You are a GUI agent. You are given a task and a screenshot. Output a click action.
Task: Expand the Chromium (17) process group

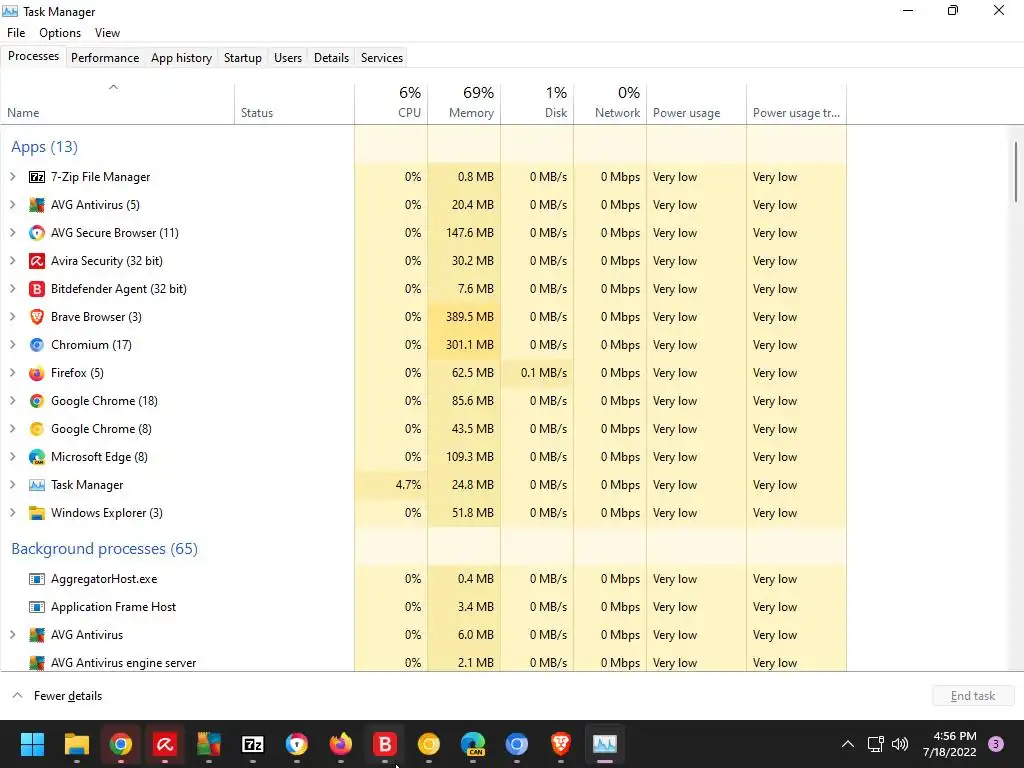[12, 345]
